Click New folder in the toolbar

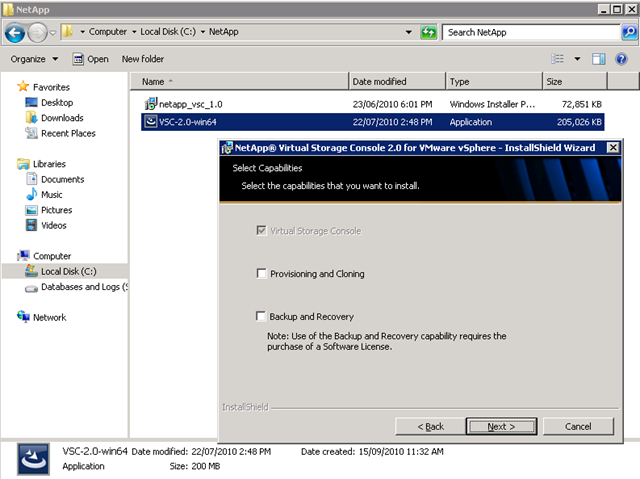pyautogui.click(x=143, y=59)
